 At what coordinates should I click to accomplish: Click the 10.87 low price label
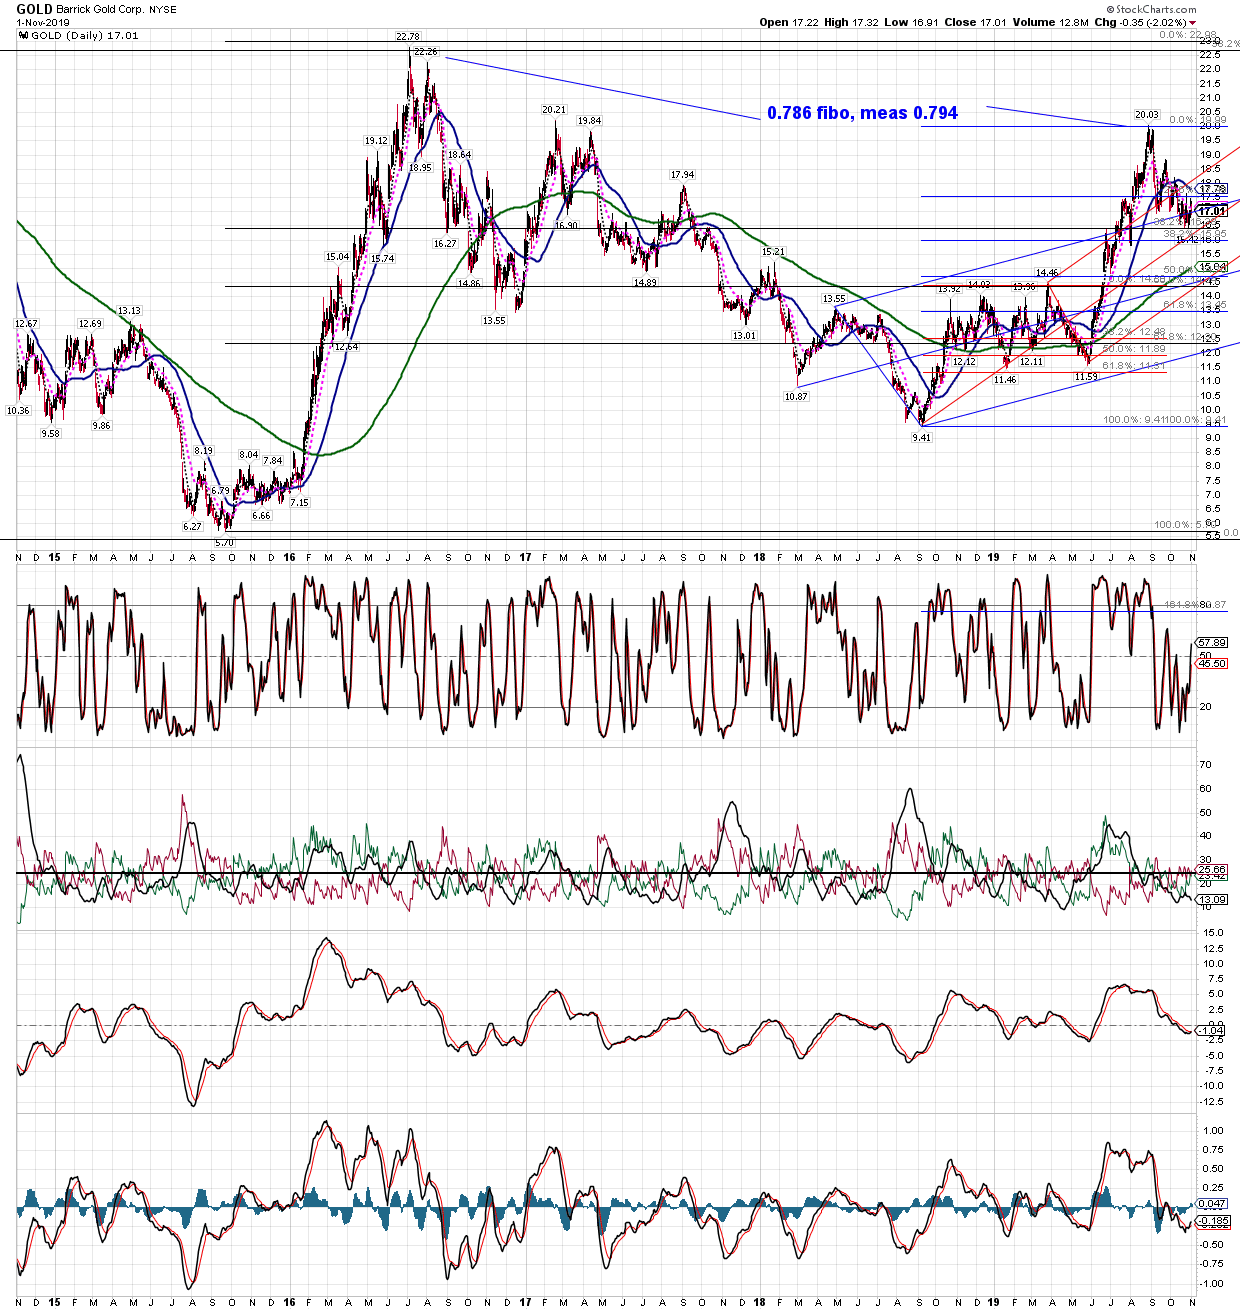click(x=796, y=397)
